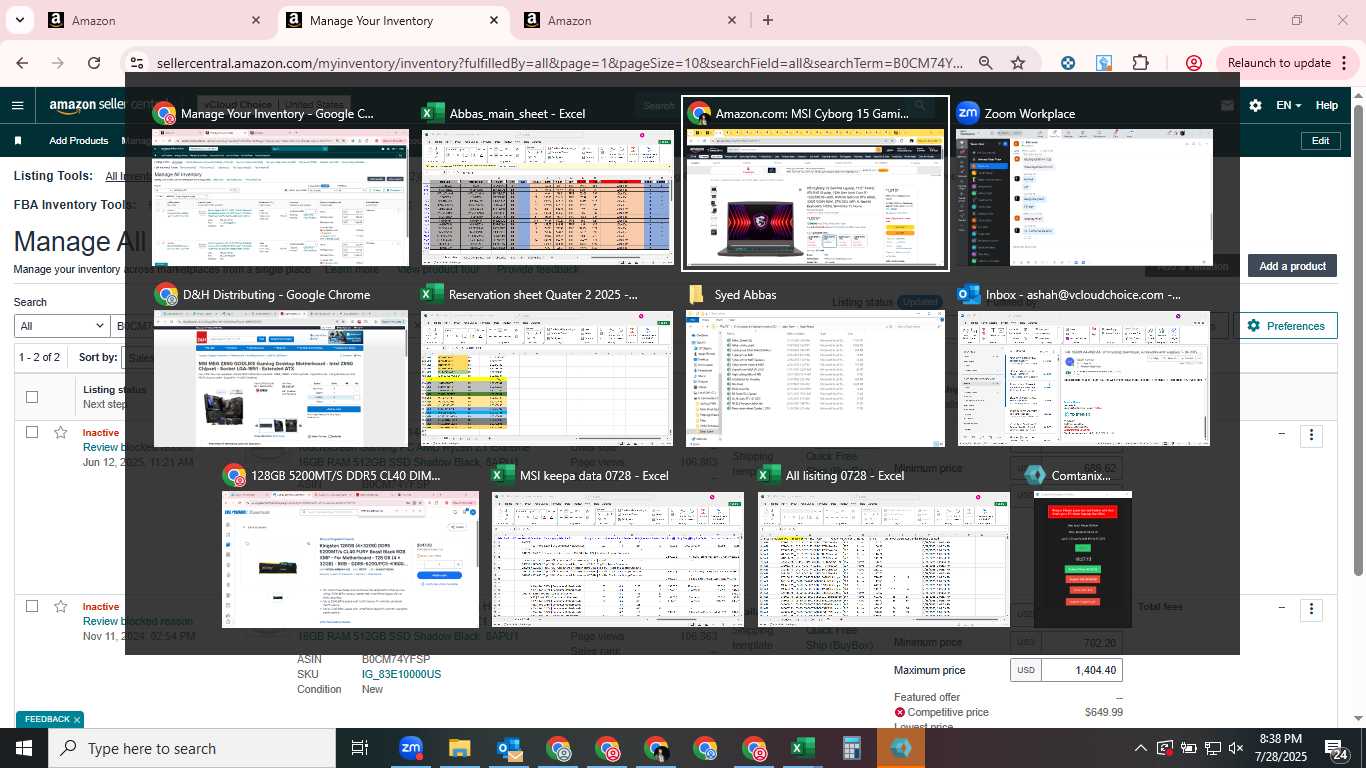Open the Preferences button

pos(1285,326)
